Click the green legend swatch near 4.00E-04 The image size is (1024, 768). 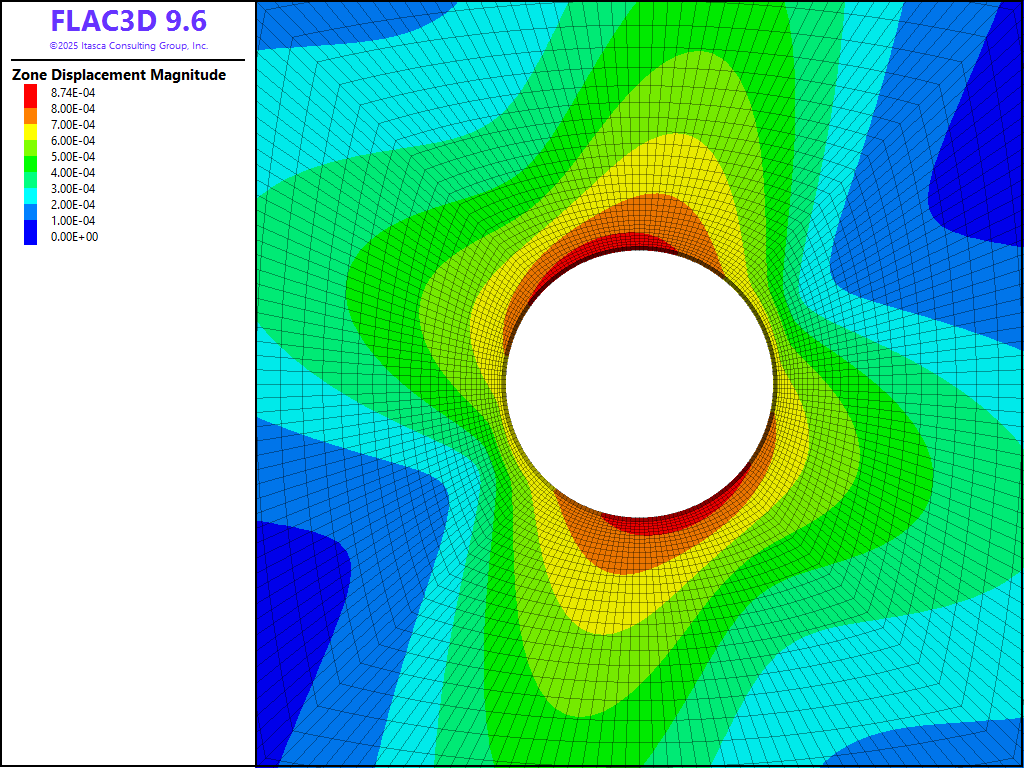(x=31, y=165)
